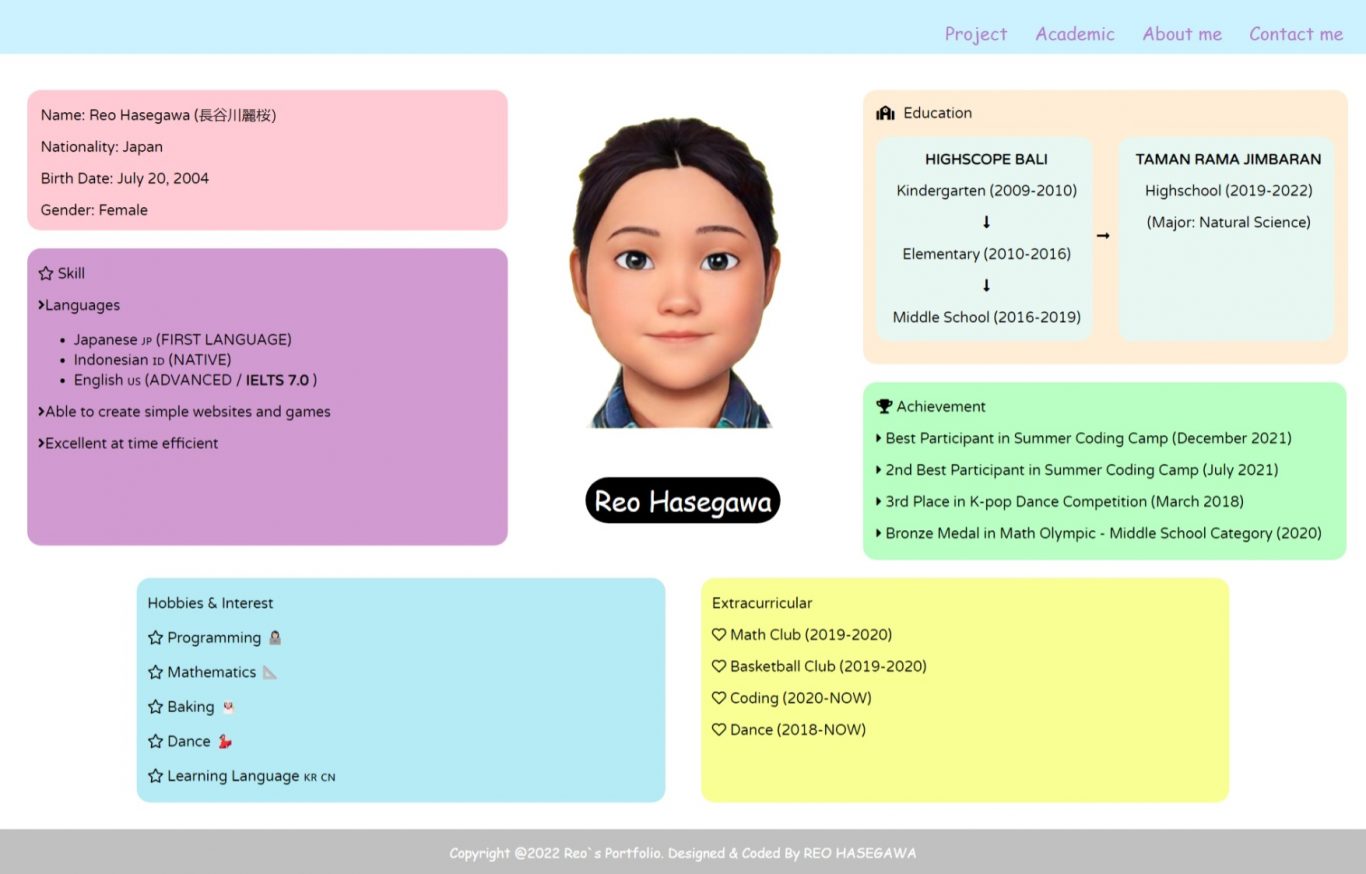Screen dimensions: 1366x874
Task: Navigate to the Contact me link
Action: (x=1296, y=34)
